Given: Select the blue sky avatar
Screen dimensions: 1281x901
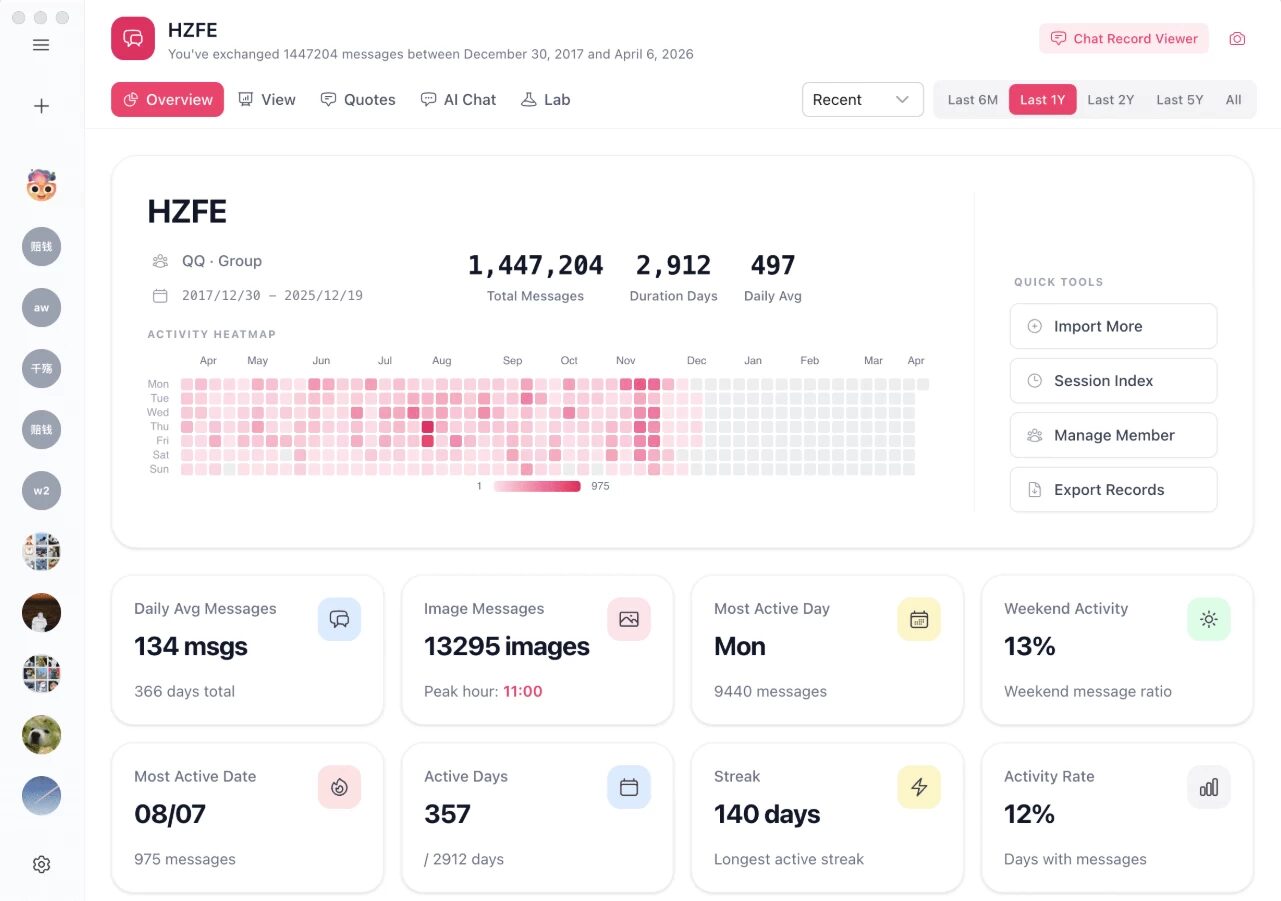Looking at the screenshot, I should (41, 796).
